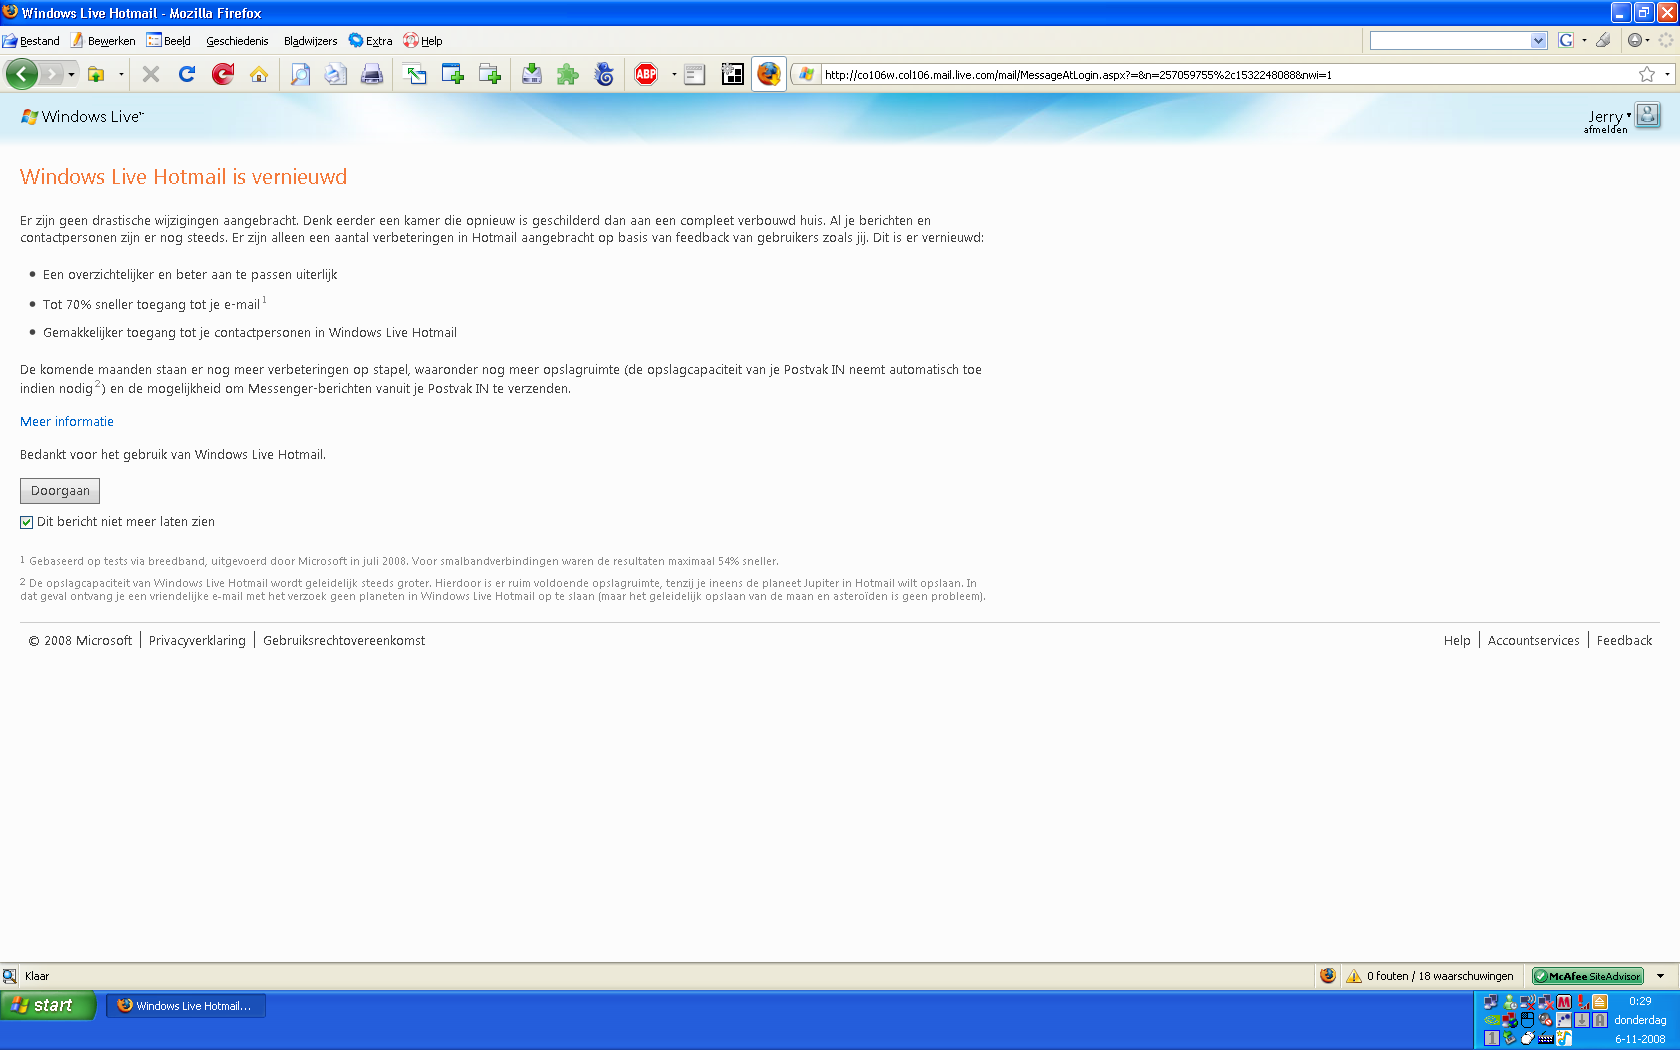Open dropdown next to the up-folder icon
The width and height of the screenshot is (1680, 1050).
121,74
